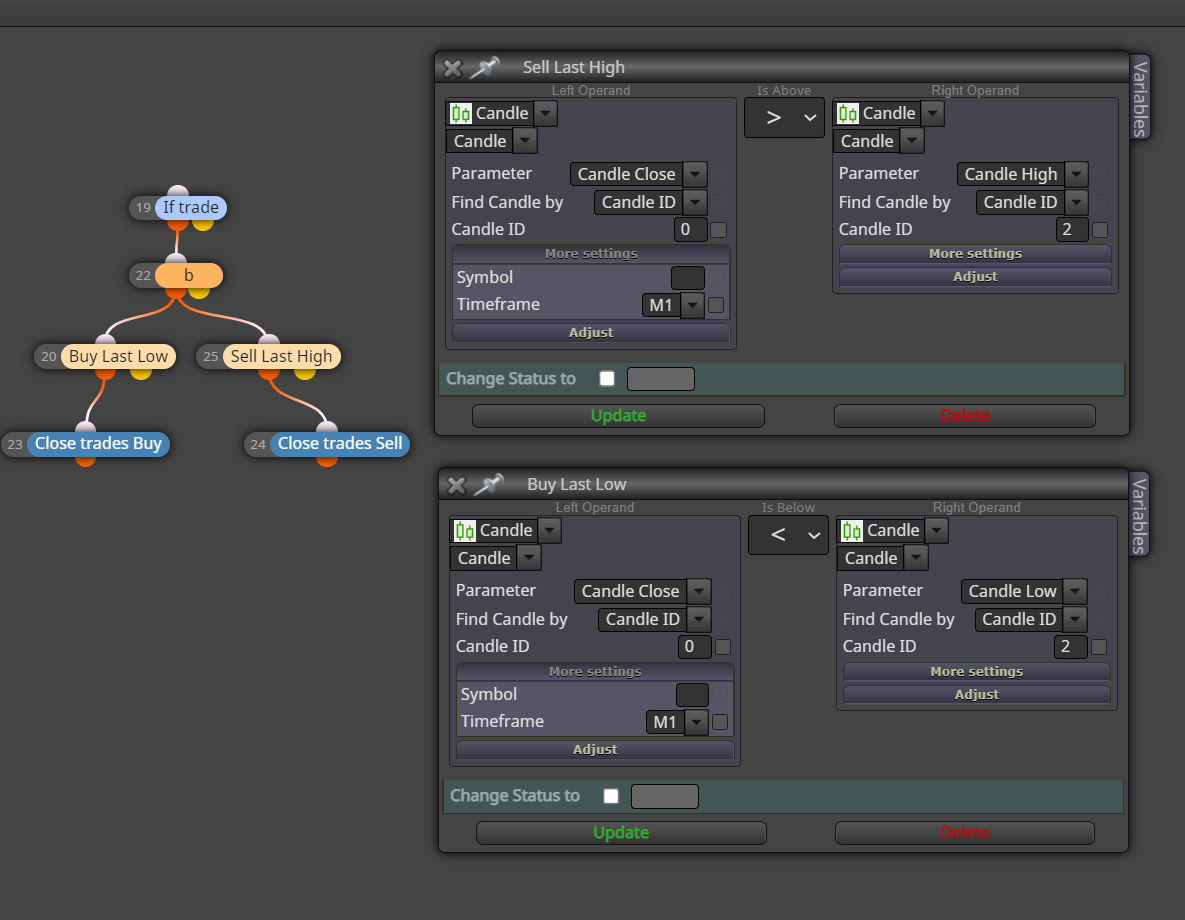Close the Buy Last Low panel
This screenshot has height=920, width=1185.
[456, 485]
